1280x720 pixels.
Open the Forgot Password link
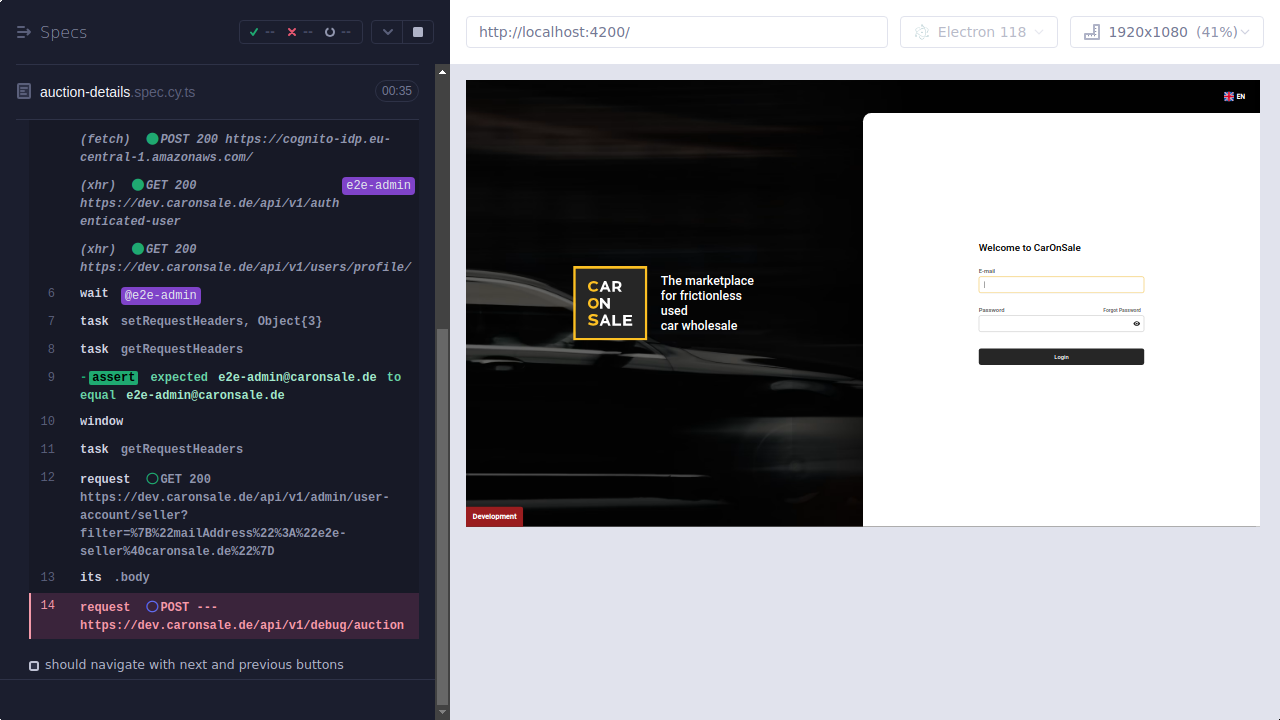coord(1122,310)
